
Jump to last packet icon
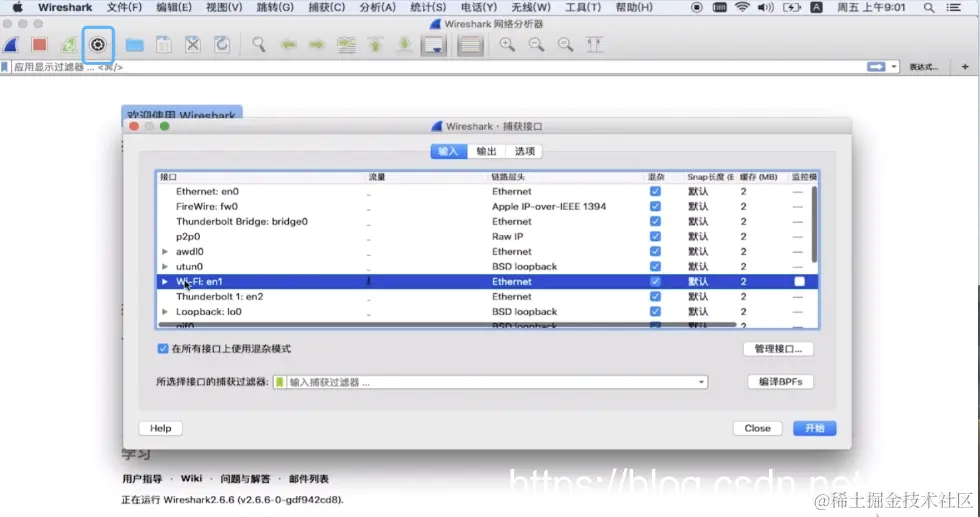pyautogui.click(x=404, y=45)
